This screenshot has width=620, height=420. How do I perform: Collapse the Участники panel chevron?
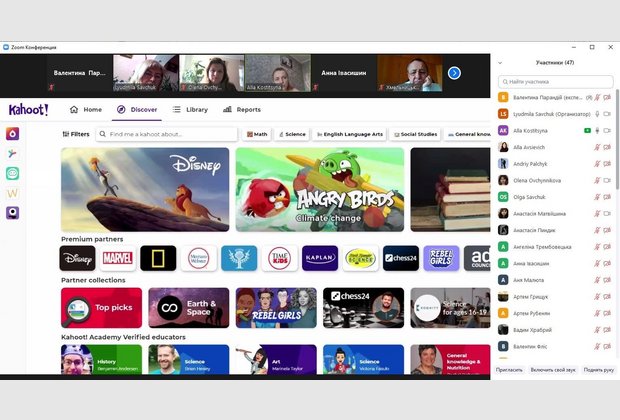pos(500,62)
